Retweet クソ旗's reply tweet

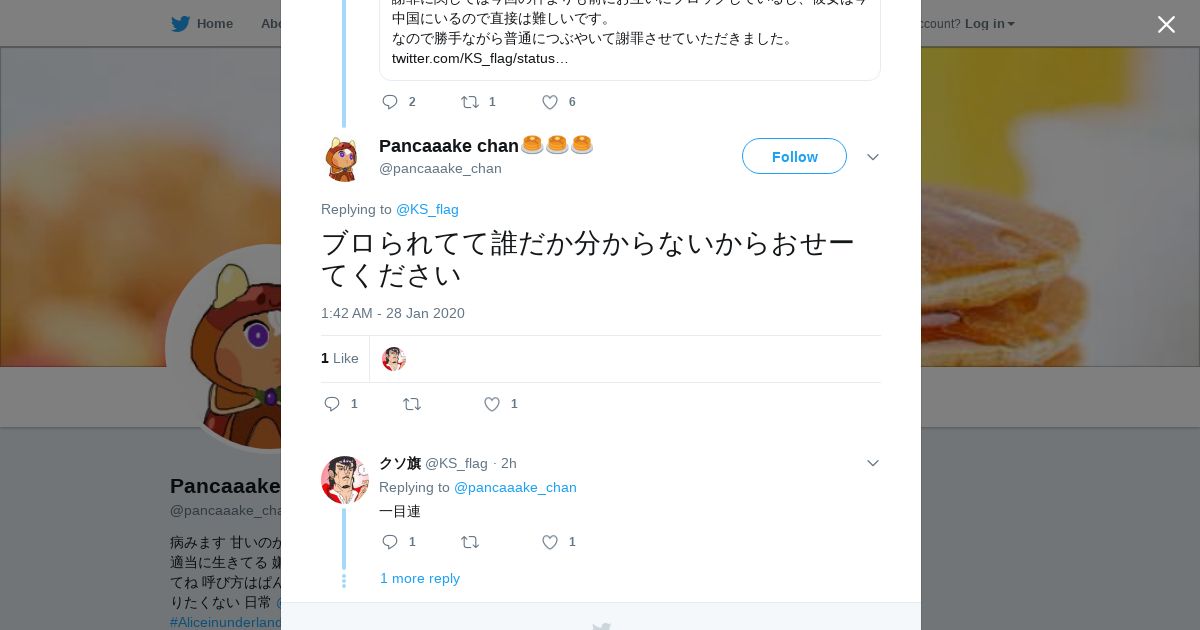[x=470, y=542]
